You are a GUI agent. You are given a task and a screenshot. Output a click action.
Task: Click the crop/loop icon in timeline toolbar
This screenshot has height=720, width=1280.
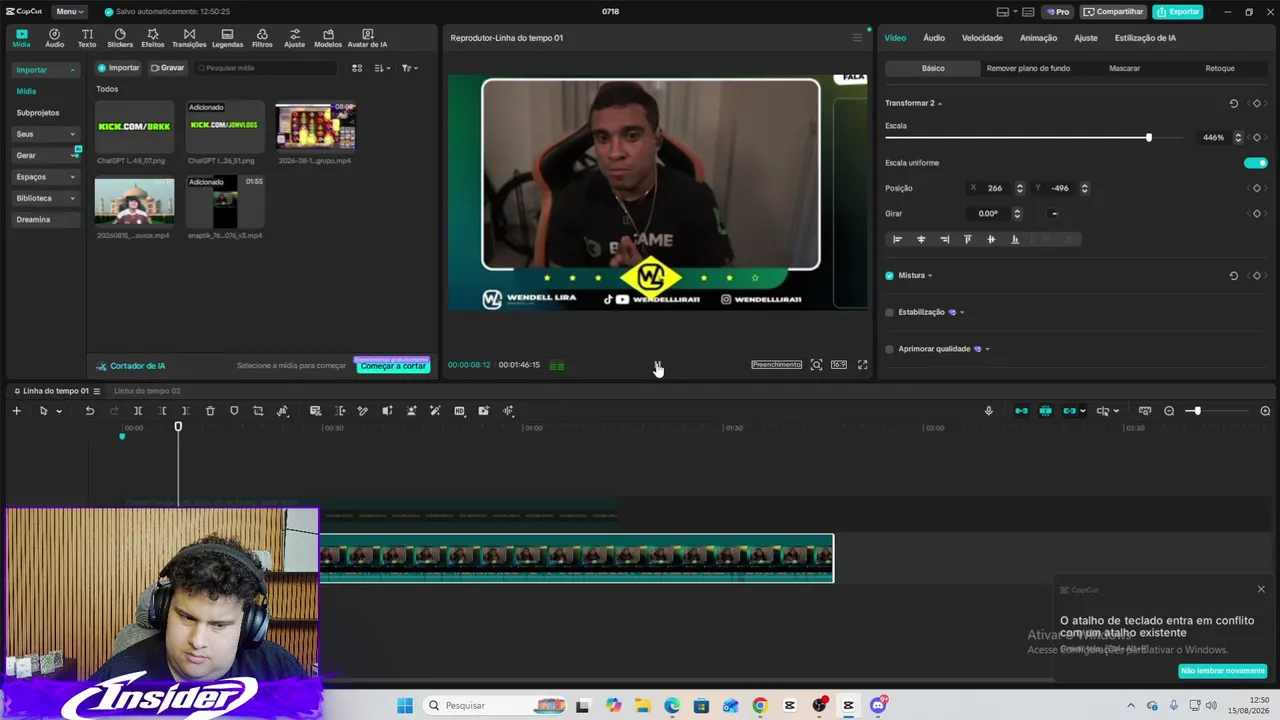coord(258,411)
